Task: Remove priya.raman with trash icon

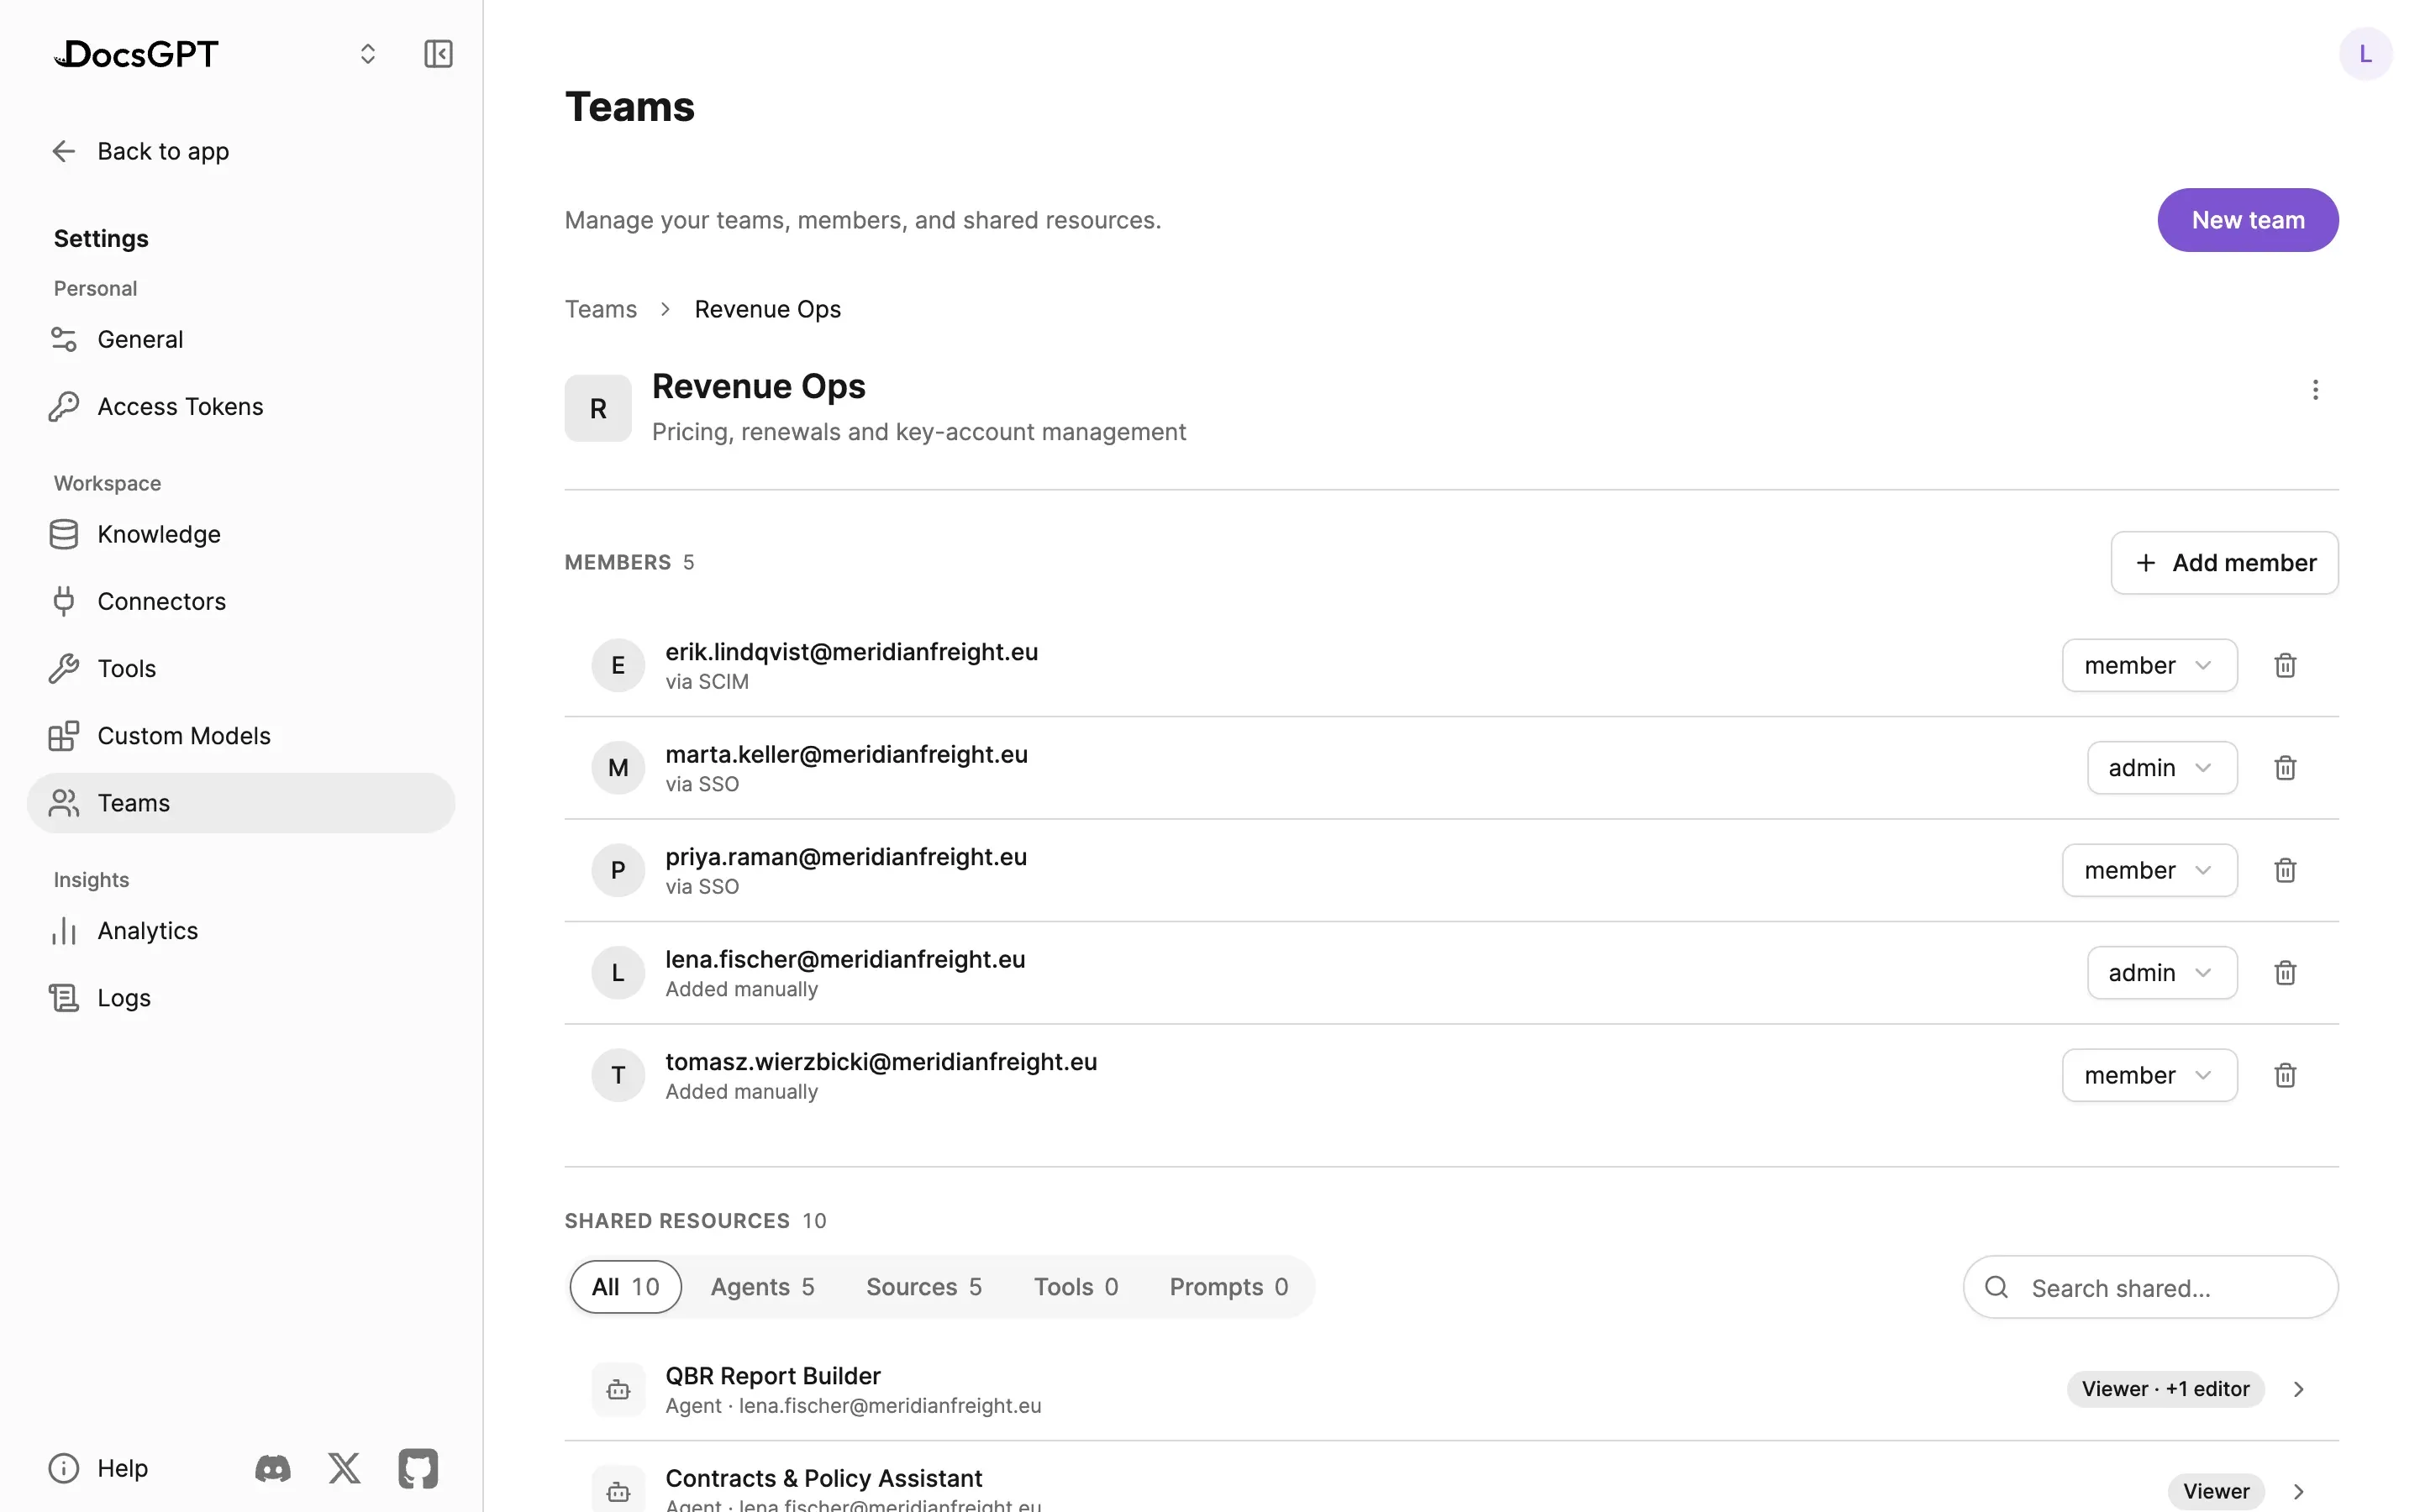Action: [2285, 870]
